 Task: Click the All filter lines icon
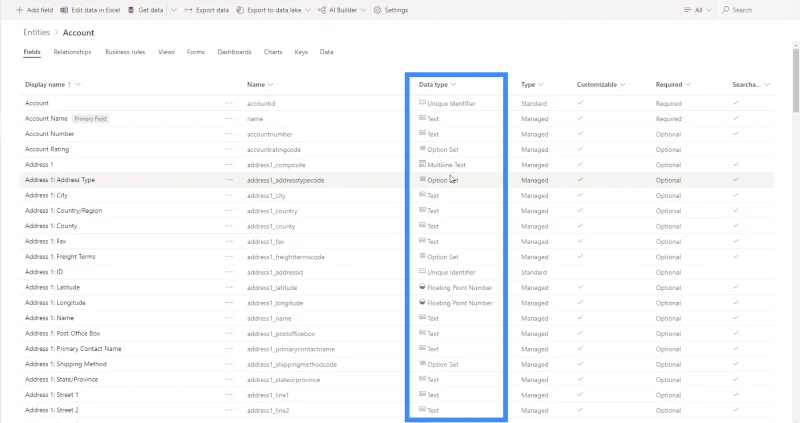687,10
